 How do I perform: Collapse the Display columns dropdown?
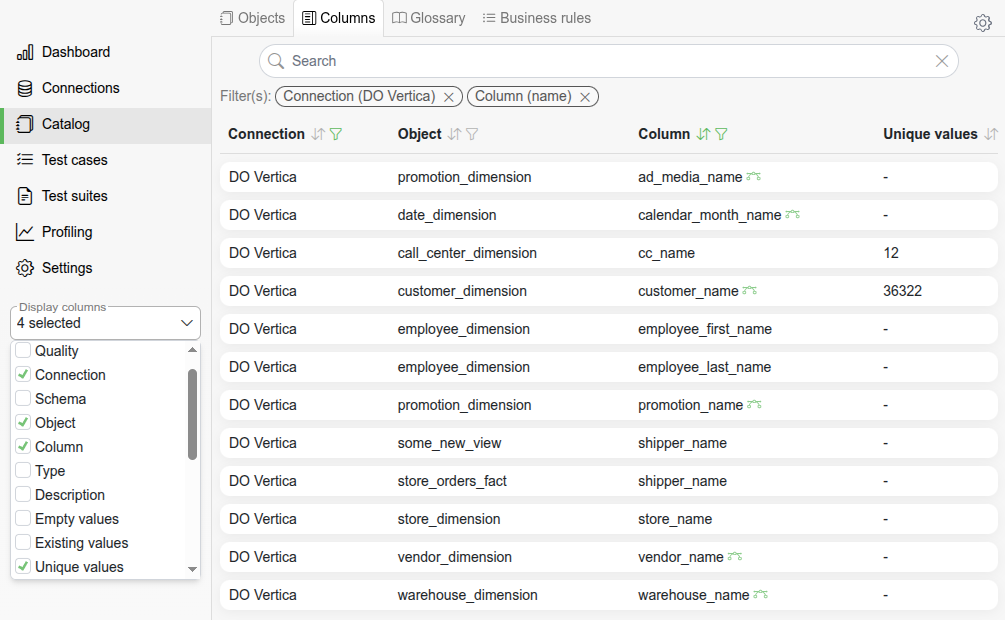click(x=186, y=323)
